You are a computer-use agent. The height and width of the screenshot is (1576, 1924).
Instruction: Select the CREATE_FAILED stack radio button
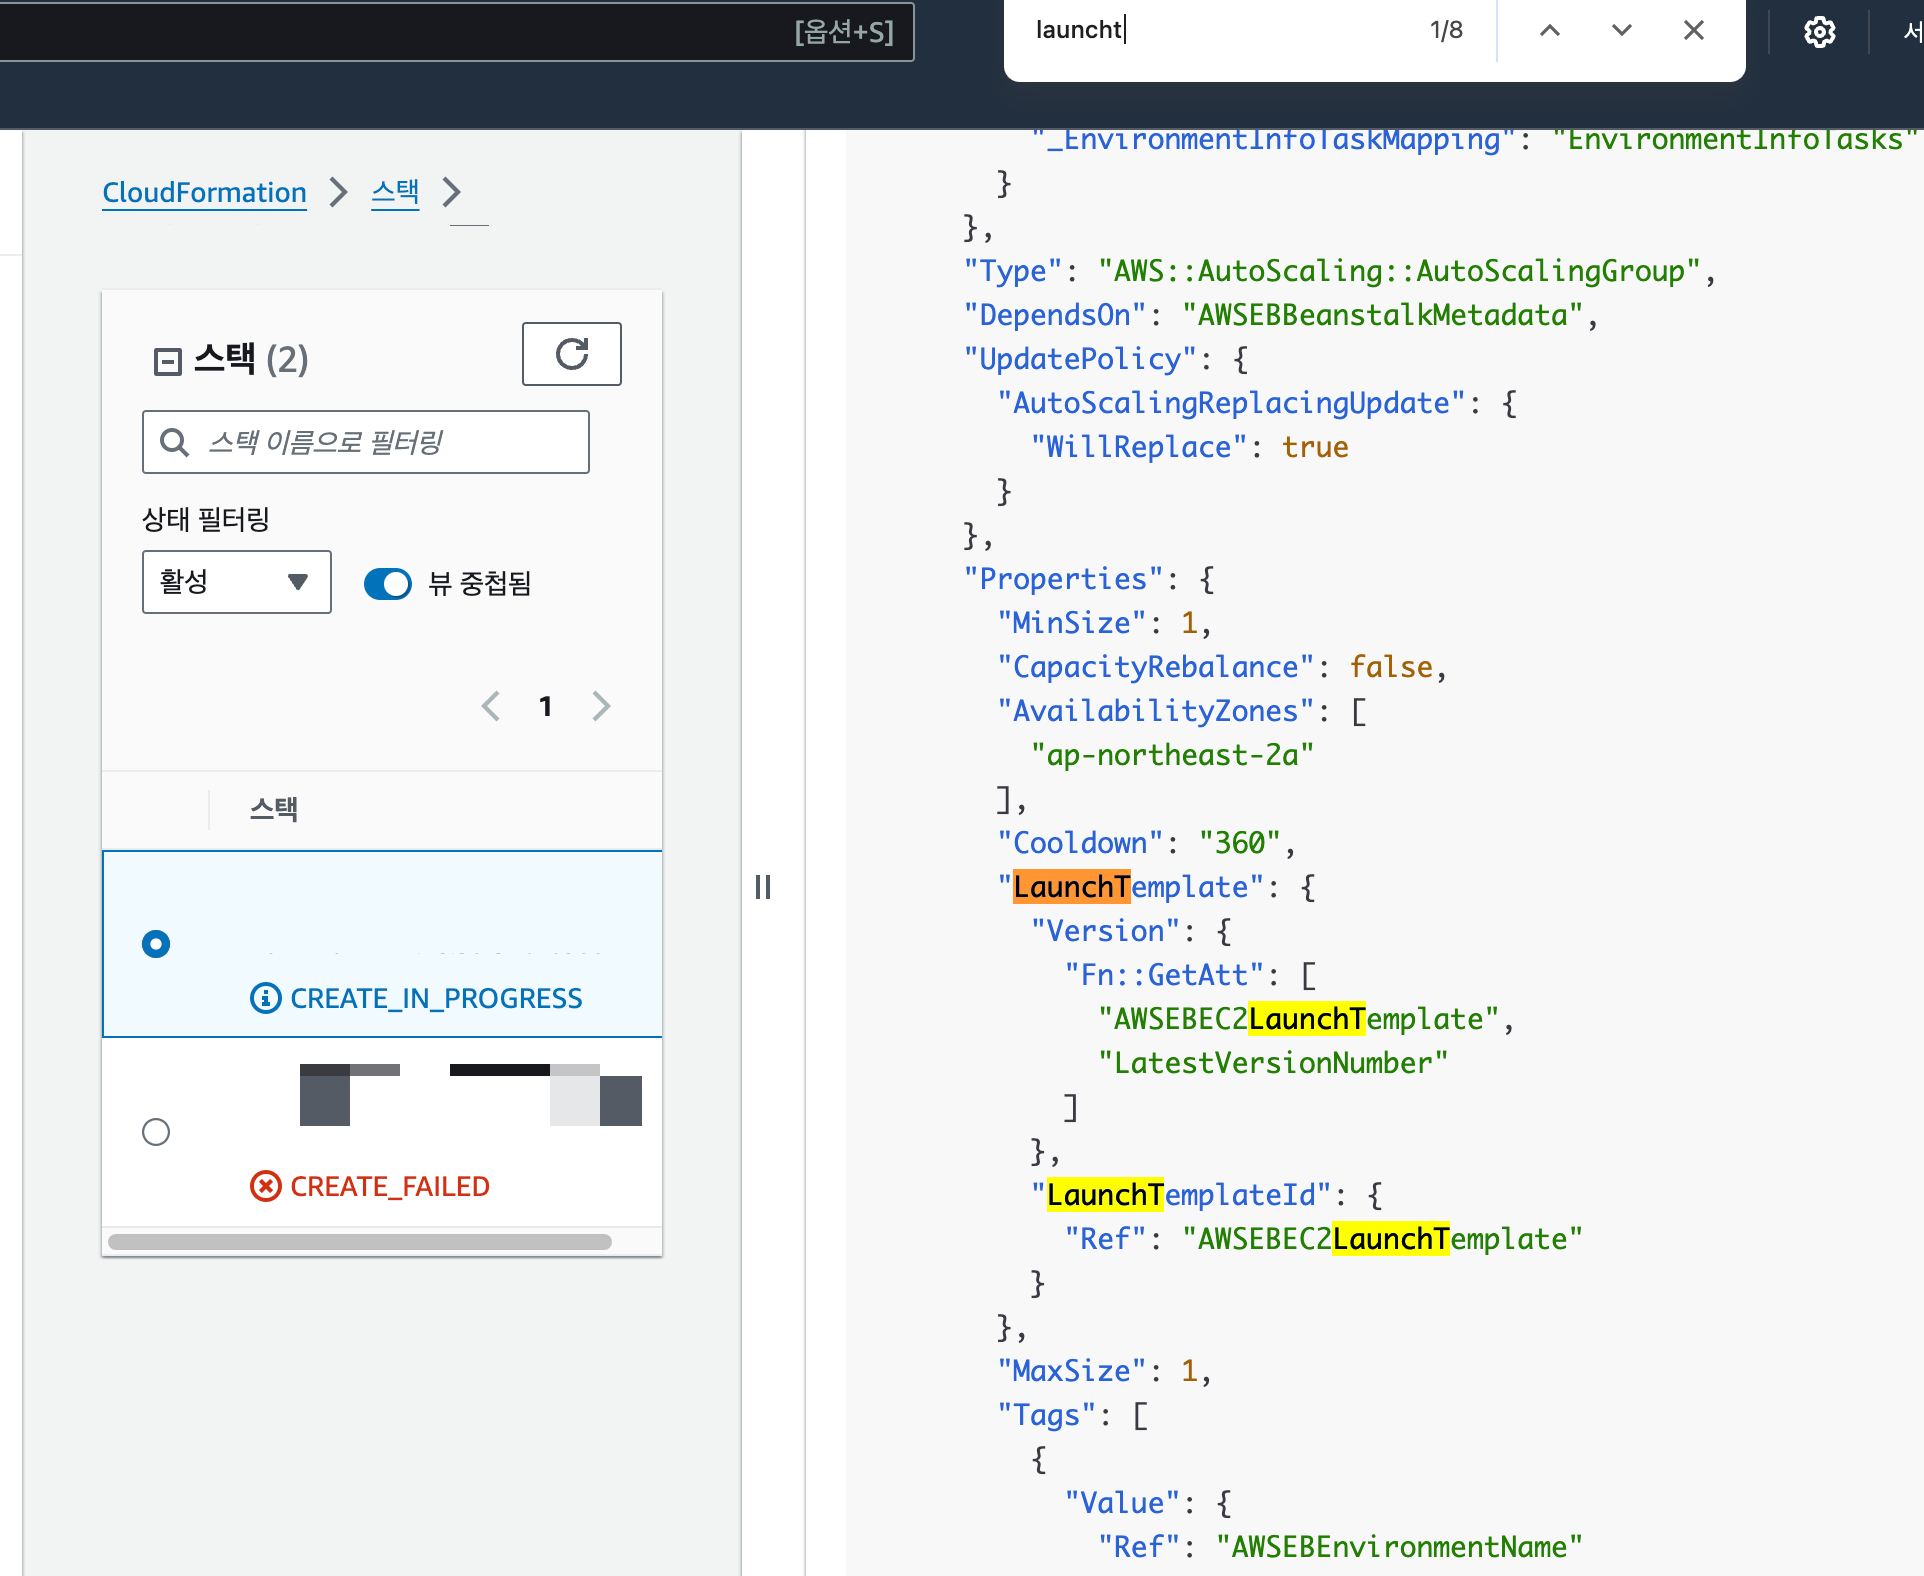[x=156, y=1132]
